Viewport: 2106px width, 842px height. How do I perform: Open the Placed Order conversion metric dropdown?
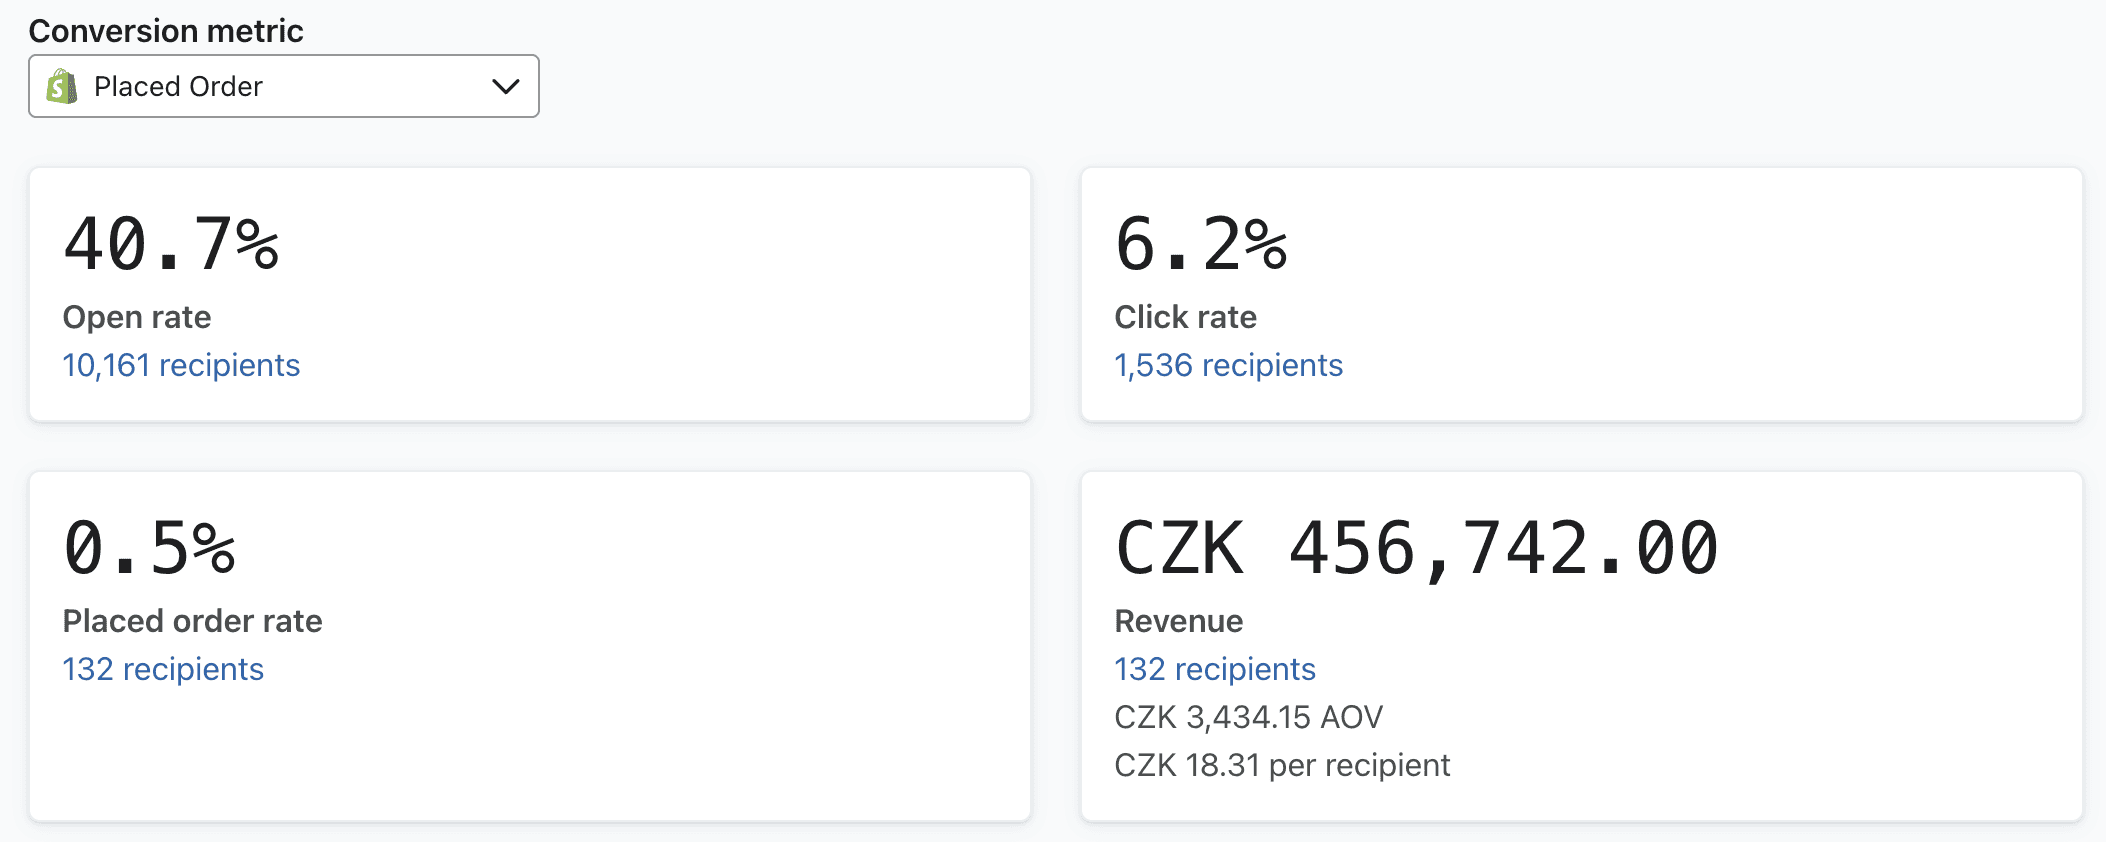(x=284, y=86)
